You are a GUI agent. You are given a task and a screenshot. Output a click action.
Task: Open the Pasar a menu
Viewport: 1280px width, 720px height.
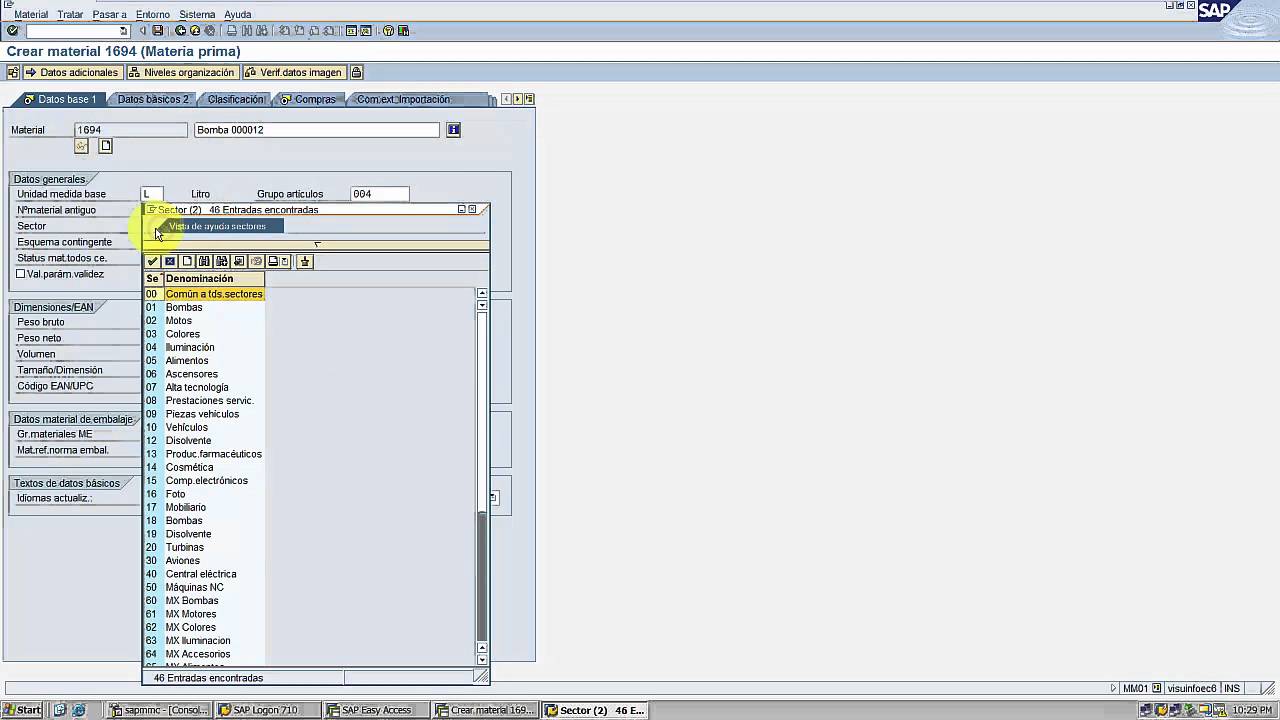point(109,15)
